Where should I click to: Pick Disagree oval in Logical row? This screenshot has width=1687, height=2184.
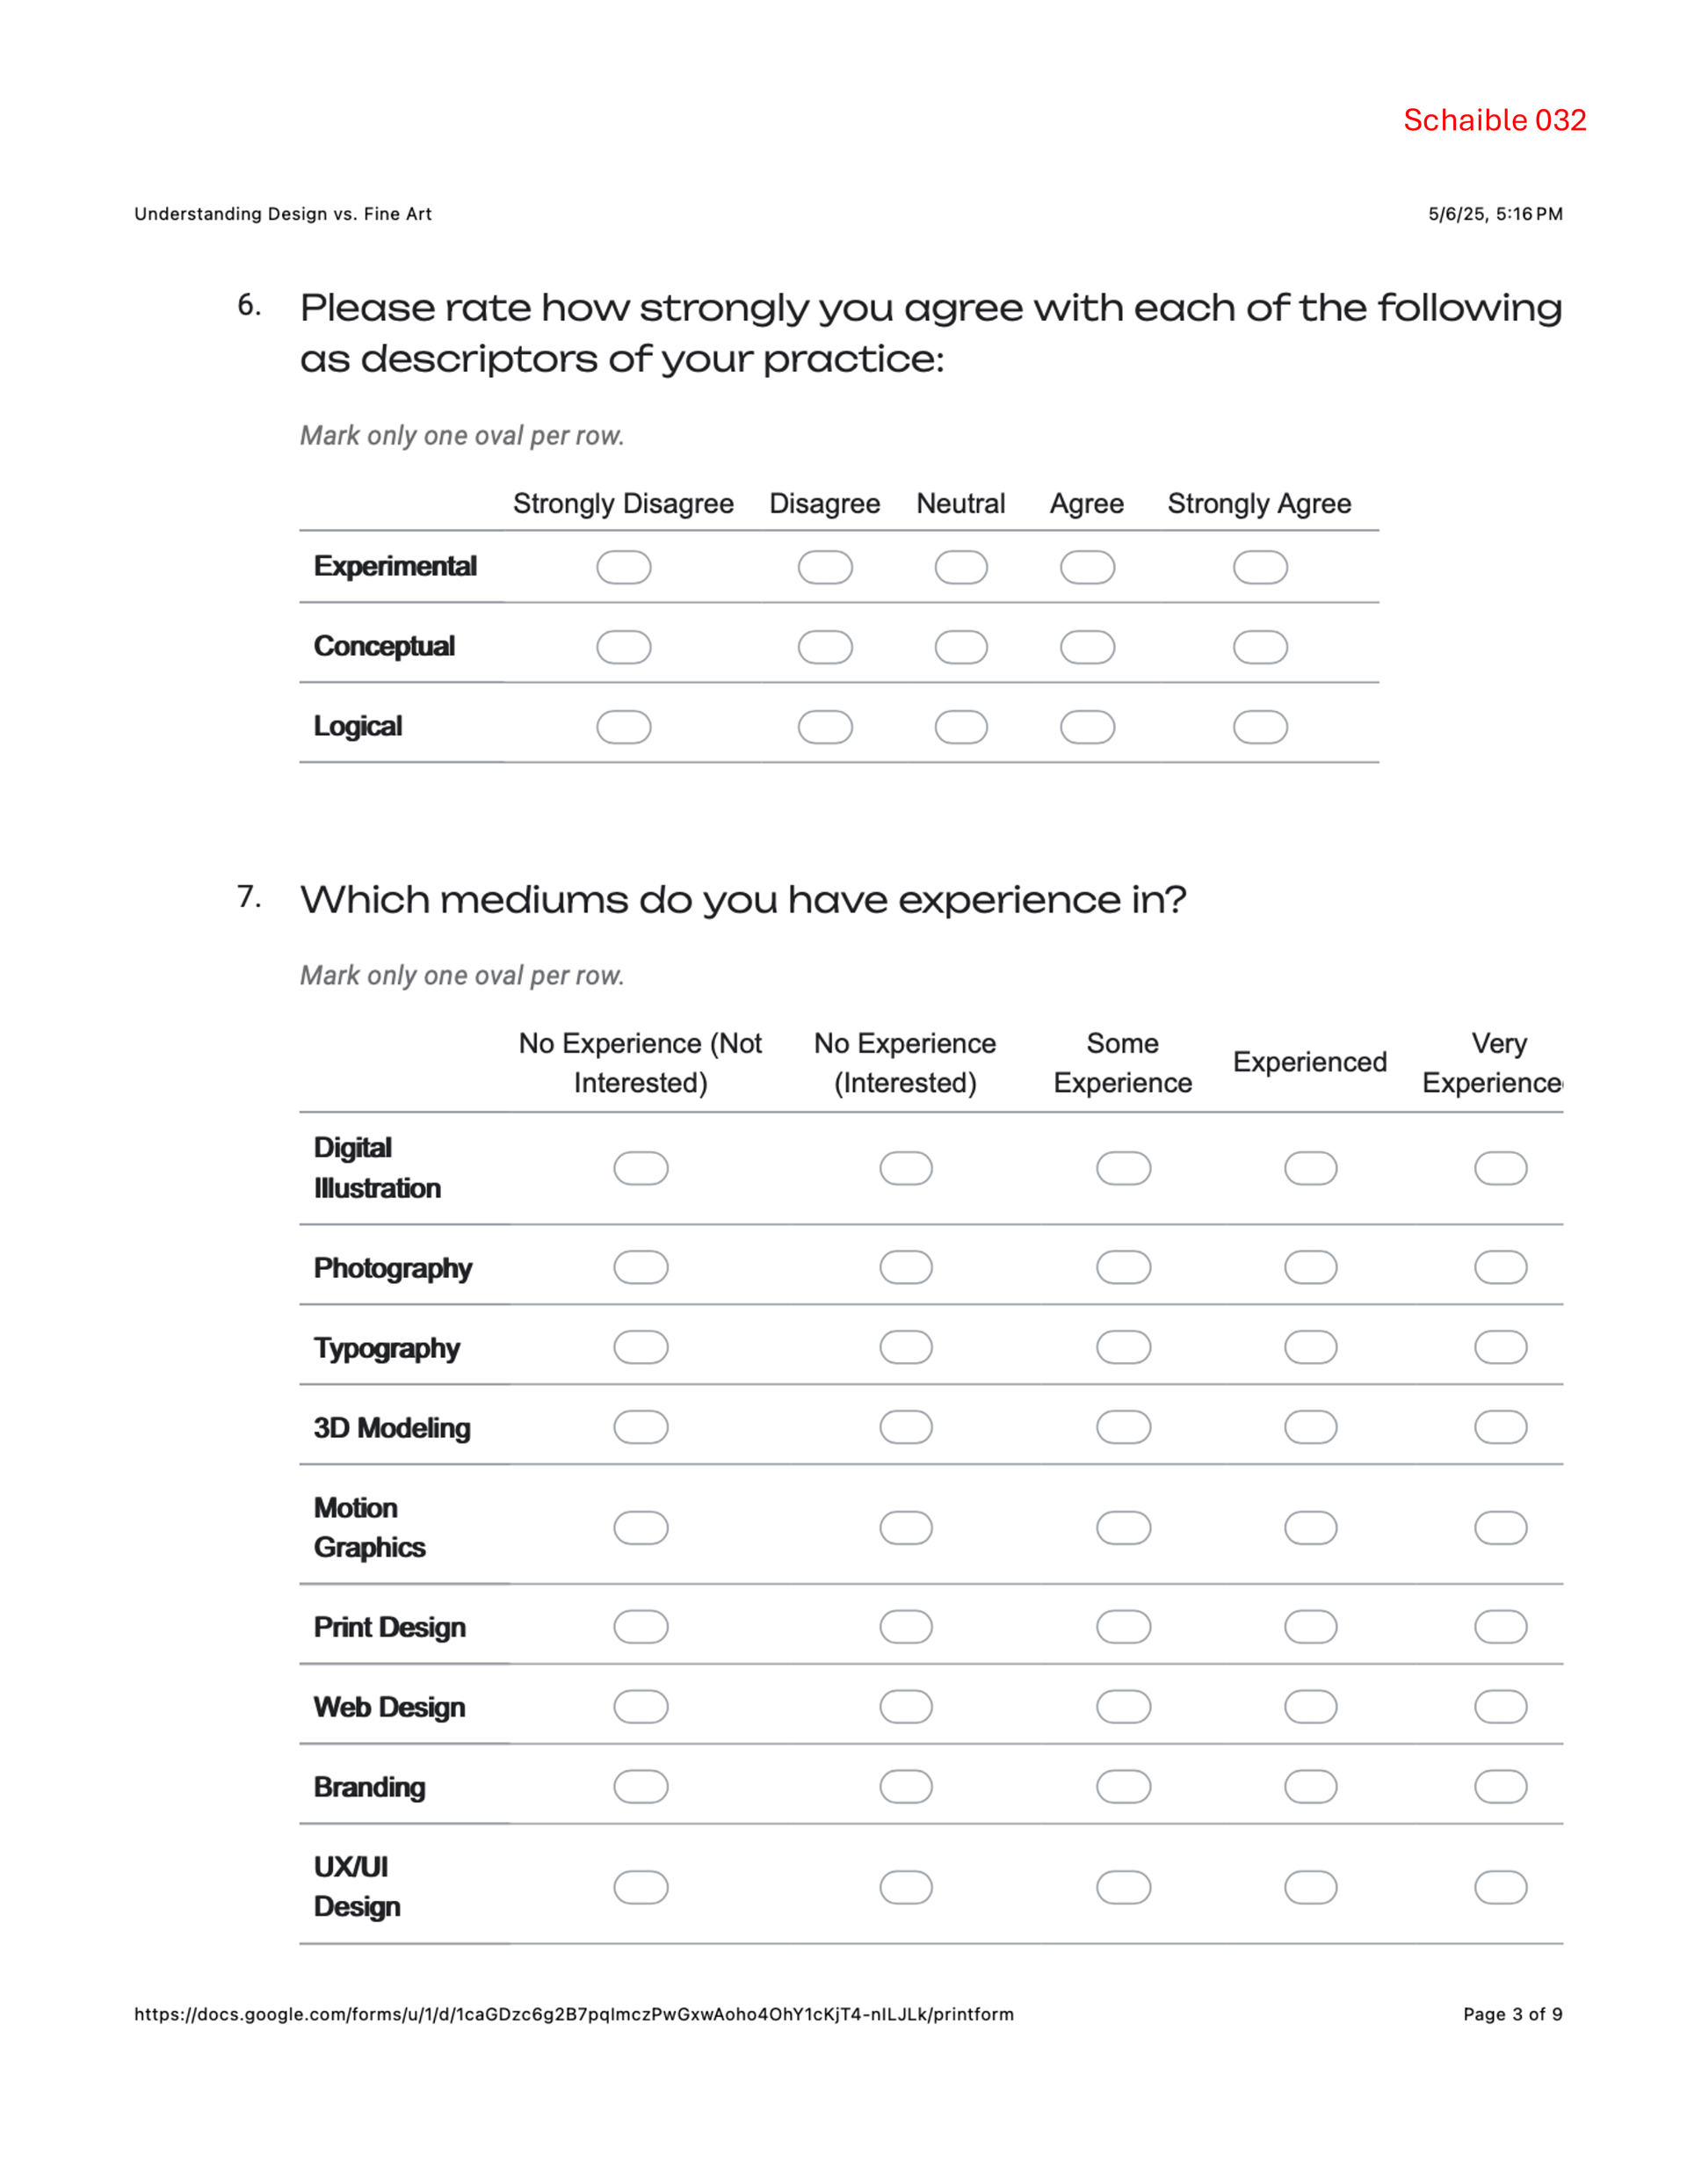pyautogui.click(x=825, y=727)
